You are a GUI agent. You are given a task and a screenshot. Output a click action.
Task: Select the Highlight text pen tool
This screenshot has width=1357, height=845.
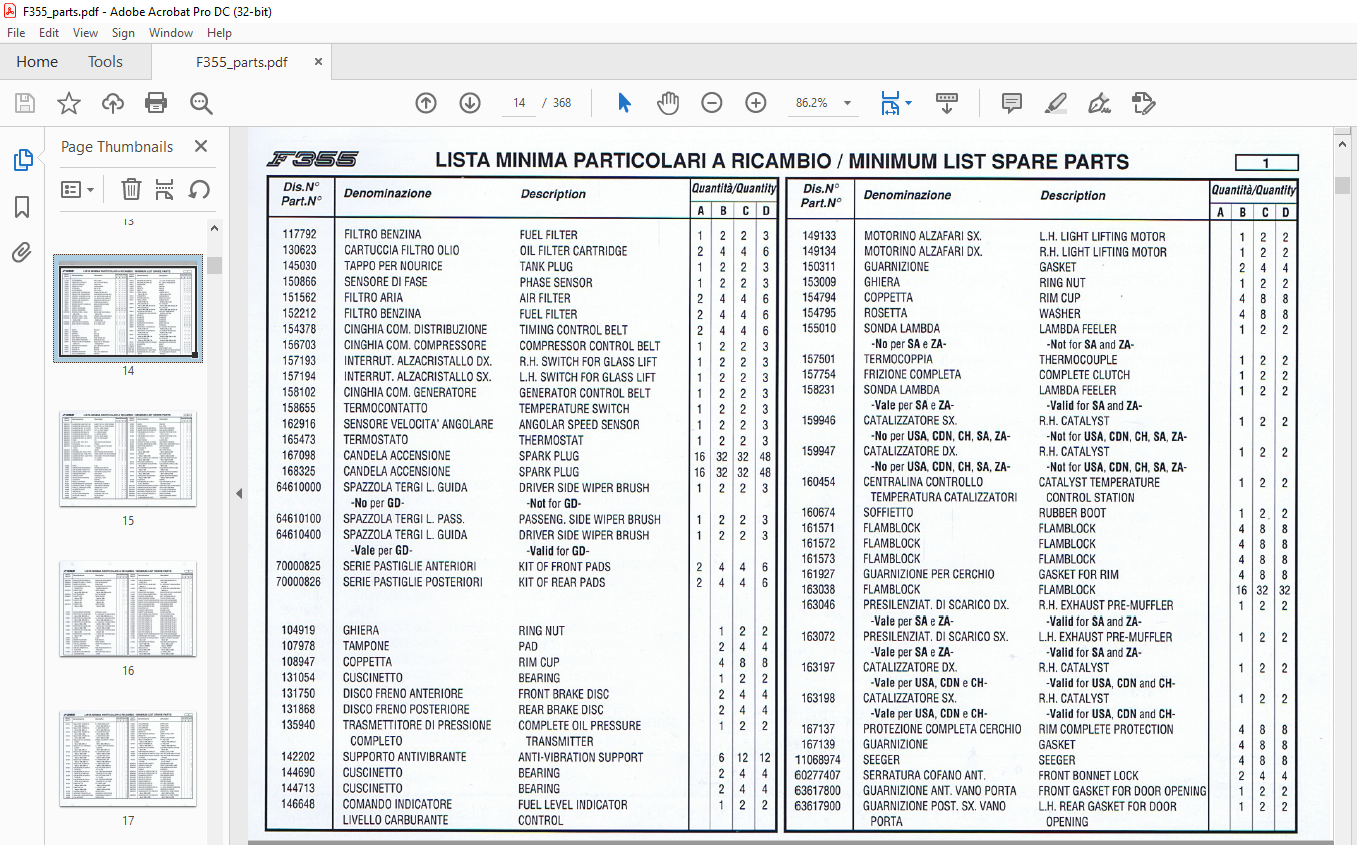[1055, 103]
